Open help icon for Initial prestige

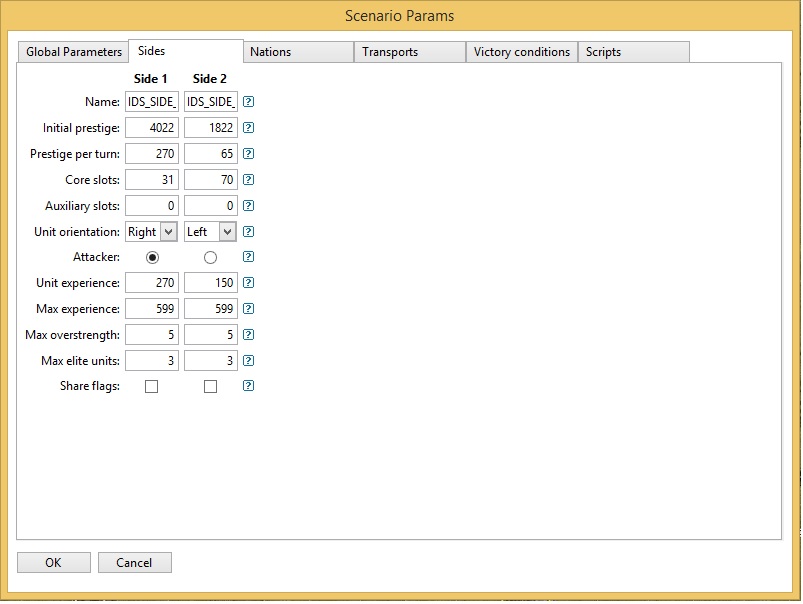point(248,128)
